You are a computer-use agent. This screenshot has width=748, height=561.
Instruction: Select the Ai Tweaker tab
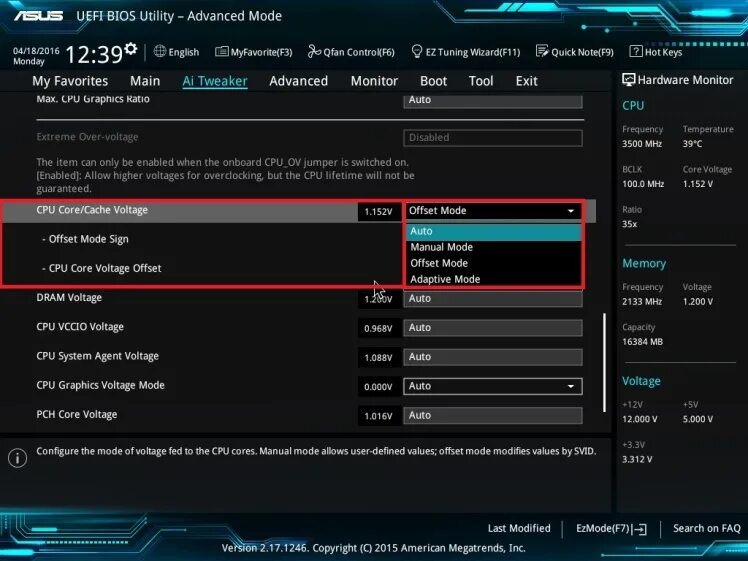pos(215,81)
